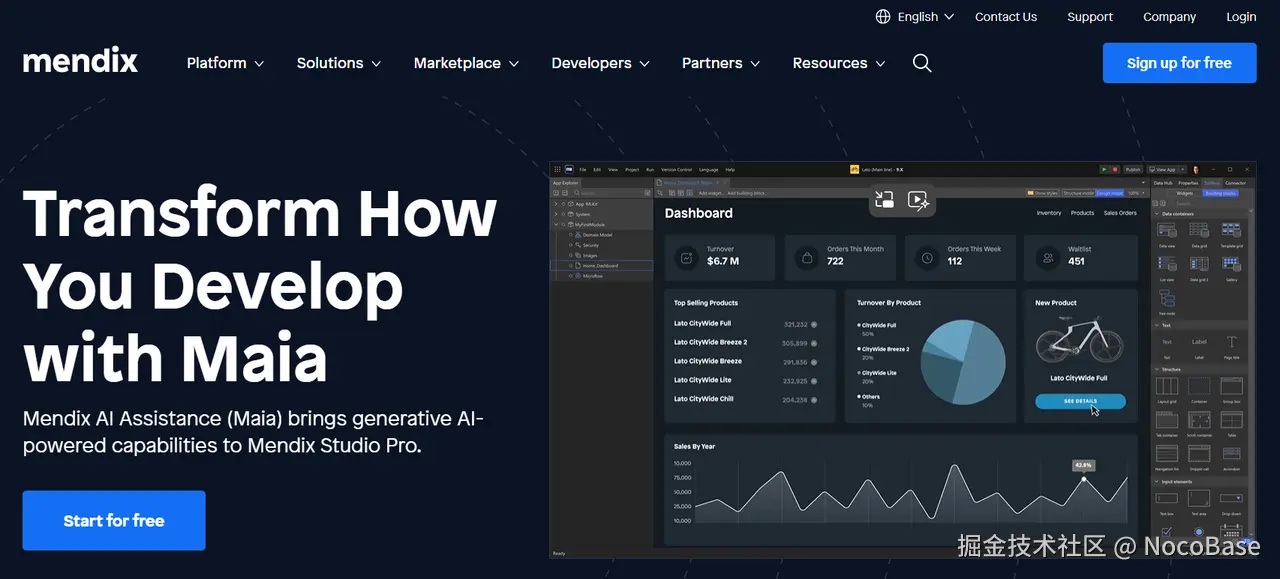
Task: Open the Project menu in Studio Pro
Action: [x=632, y=170]
